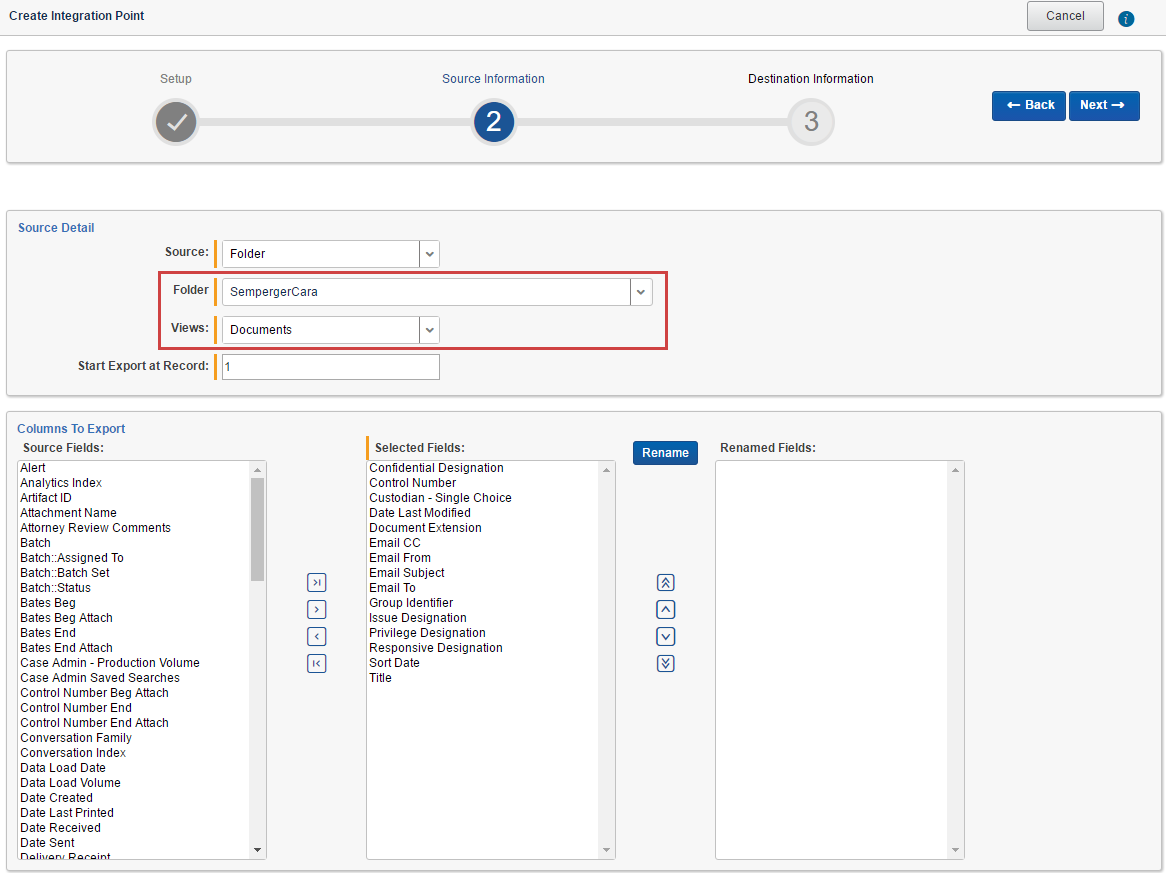Click the step 3 Destination Information circle

pyautogui.click(x=811, y=122)
